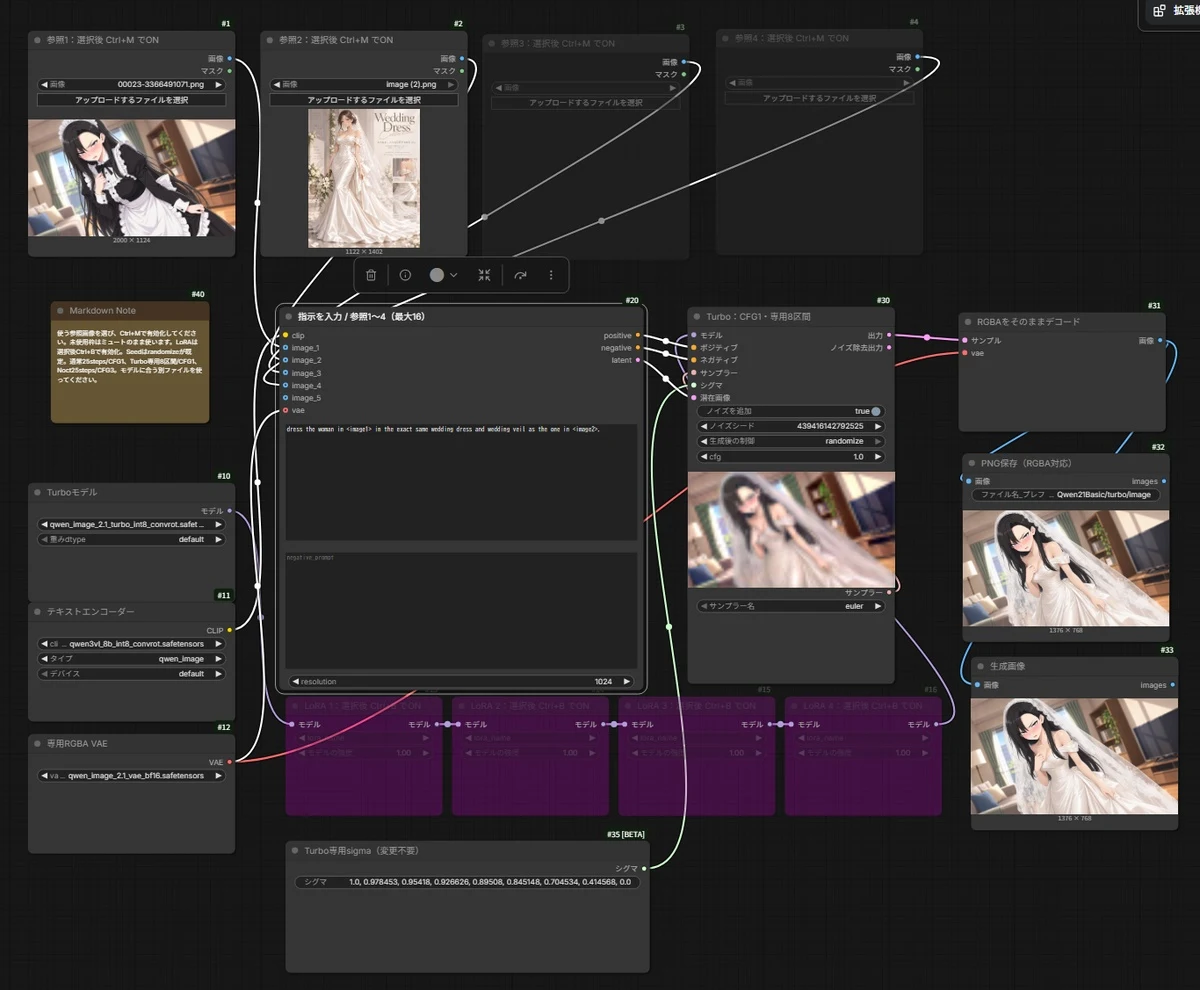Collapse node using shrink arrows icon
The width and height of the screenshot is (1200, 990).
[x=484, y=275]
